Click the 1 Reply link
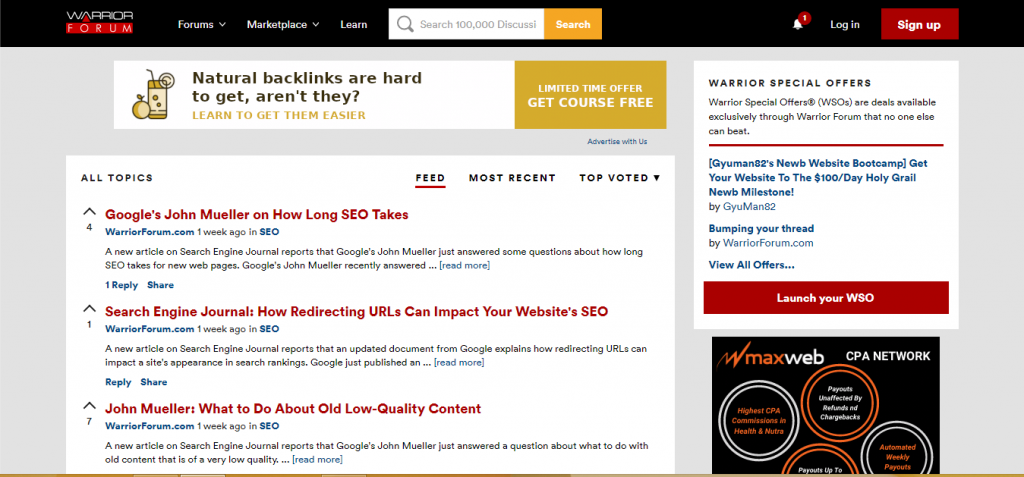Screen dimensions: 1024x477 [x=121, y=285]
